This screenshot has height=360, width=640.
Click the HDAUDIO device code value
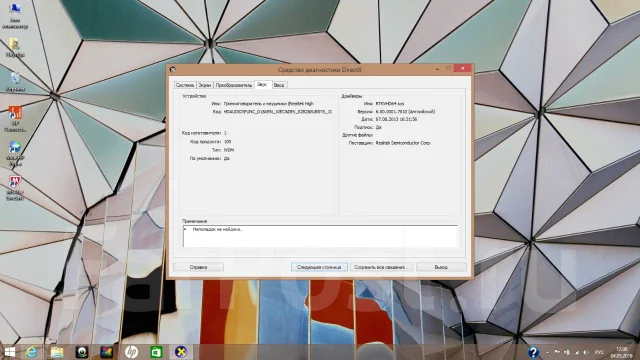click(x=278, y=111)
